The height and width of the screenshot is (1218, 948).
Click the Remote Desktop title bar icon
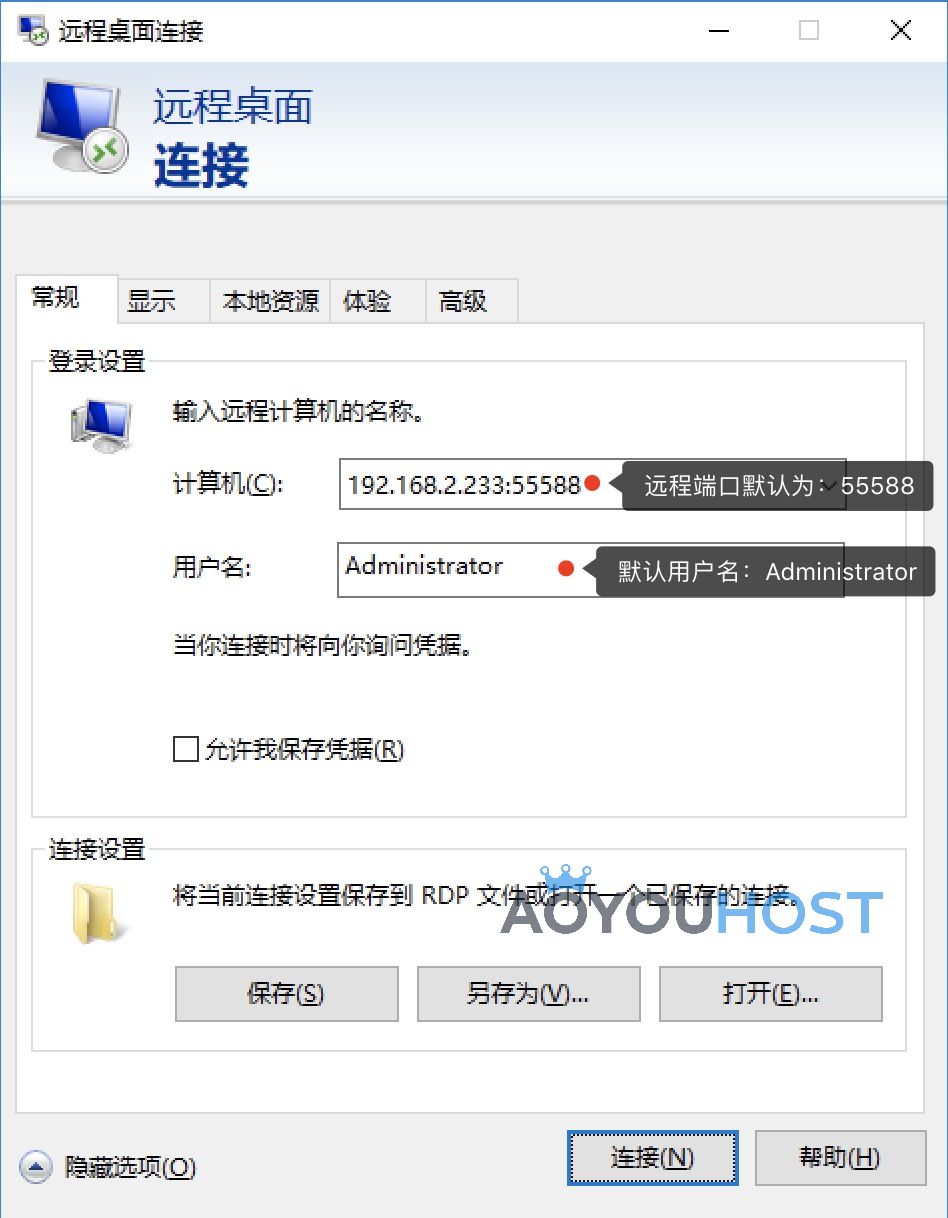tap(33, 30)
